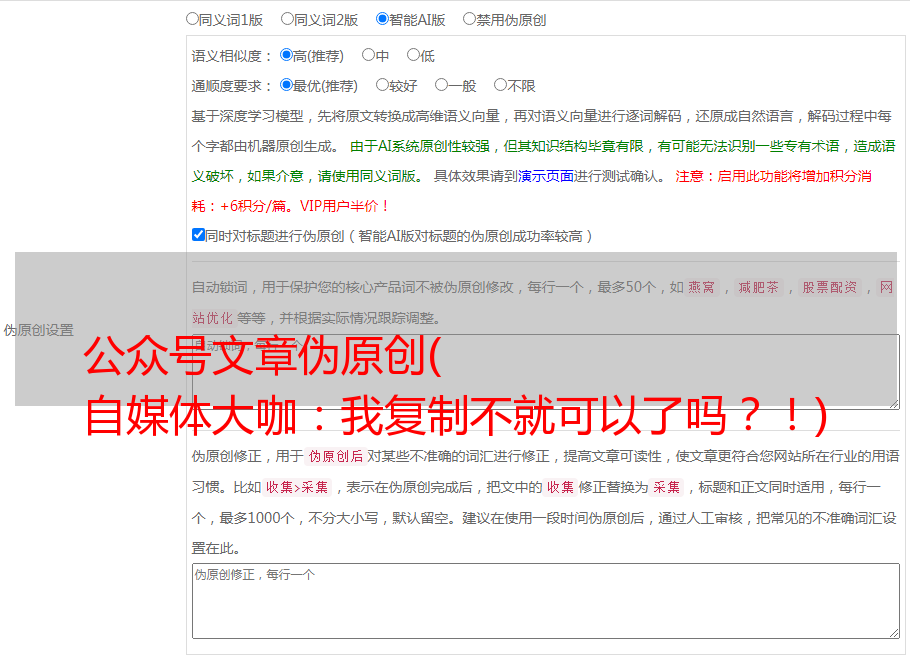Choose the 智能AI版 radio option

coord(382,19)
